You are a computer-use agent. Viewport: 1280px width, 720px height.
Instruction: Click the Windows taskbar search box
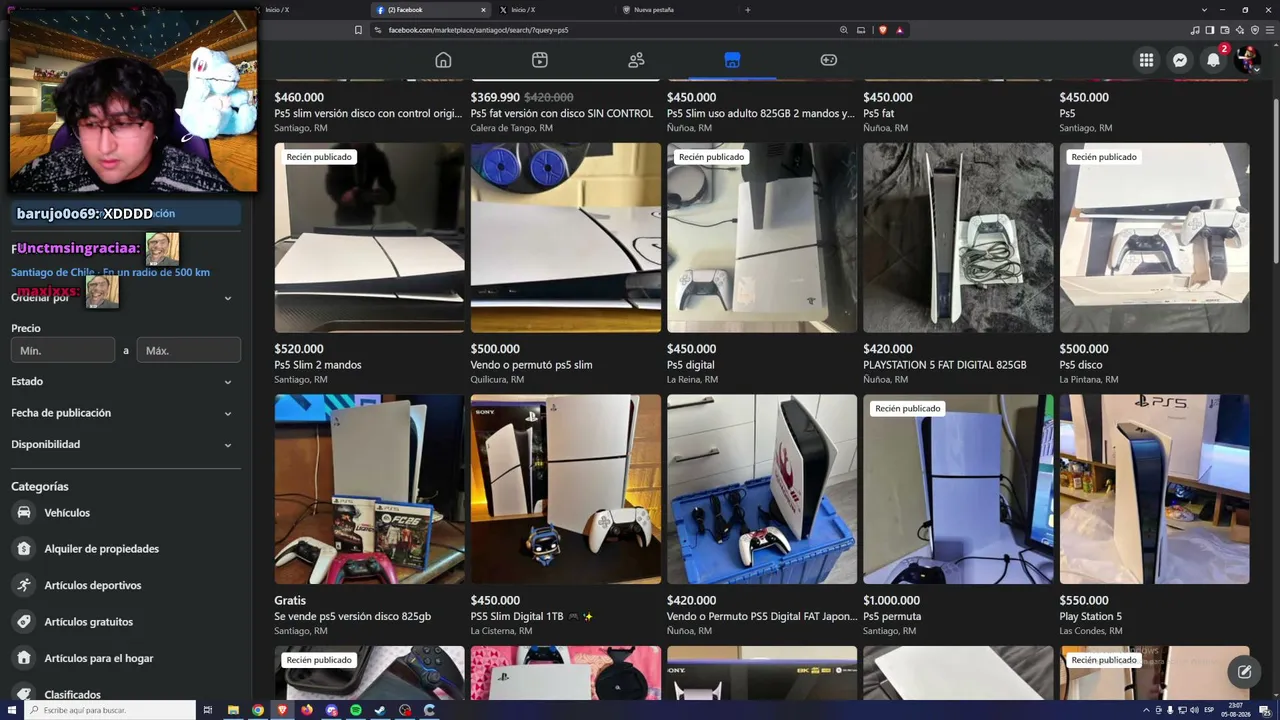click(110, 710)
